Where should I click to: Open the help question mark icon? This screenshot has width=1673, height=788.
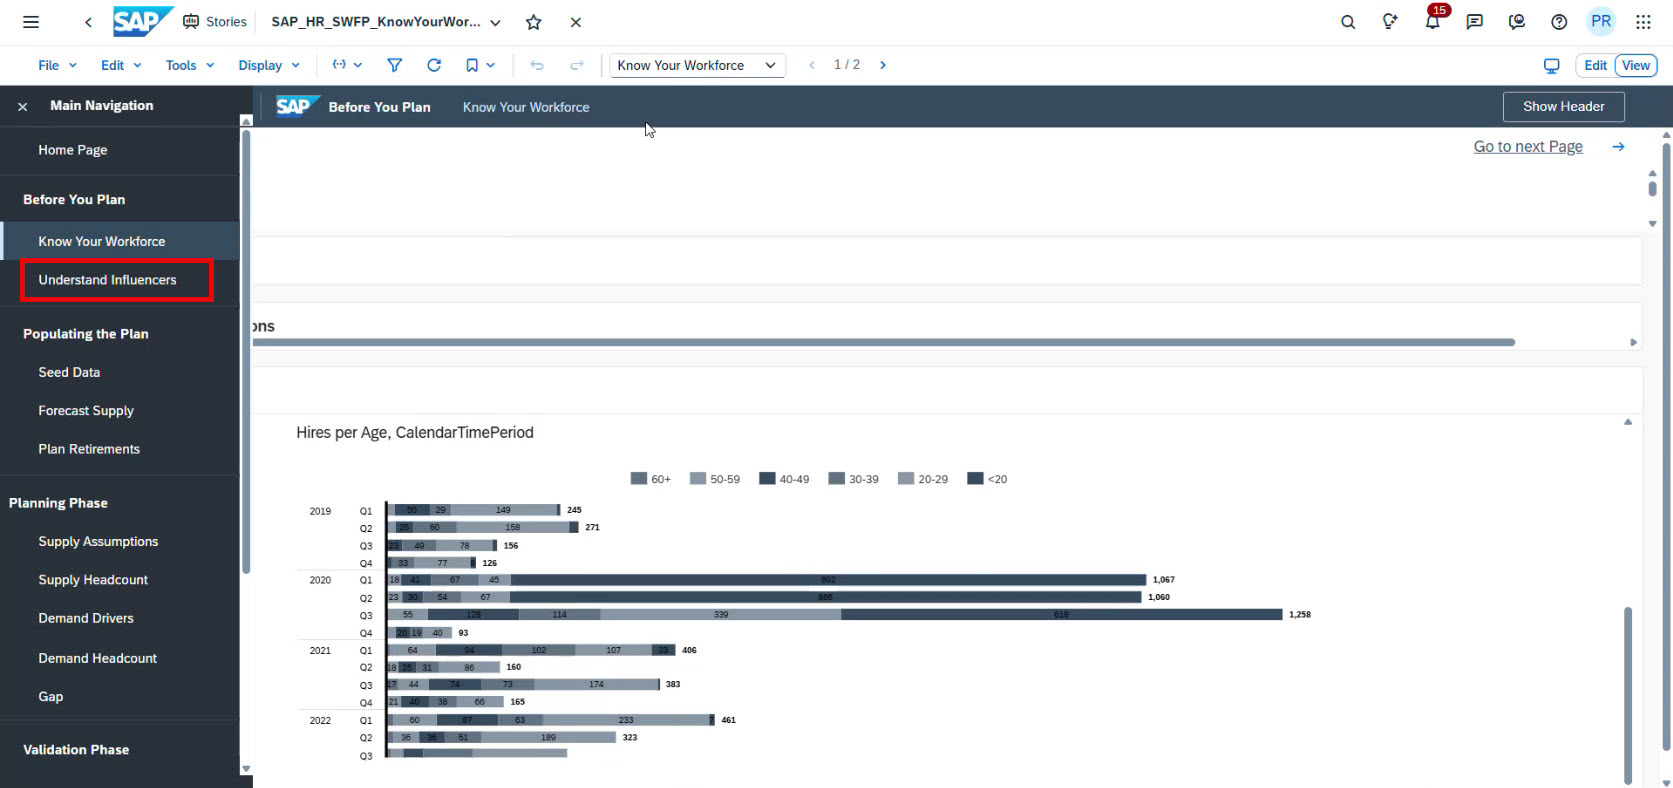pyautogui.click(x=1559, y=22)
